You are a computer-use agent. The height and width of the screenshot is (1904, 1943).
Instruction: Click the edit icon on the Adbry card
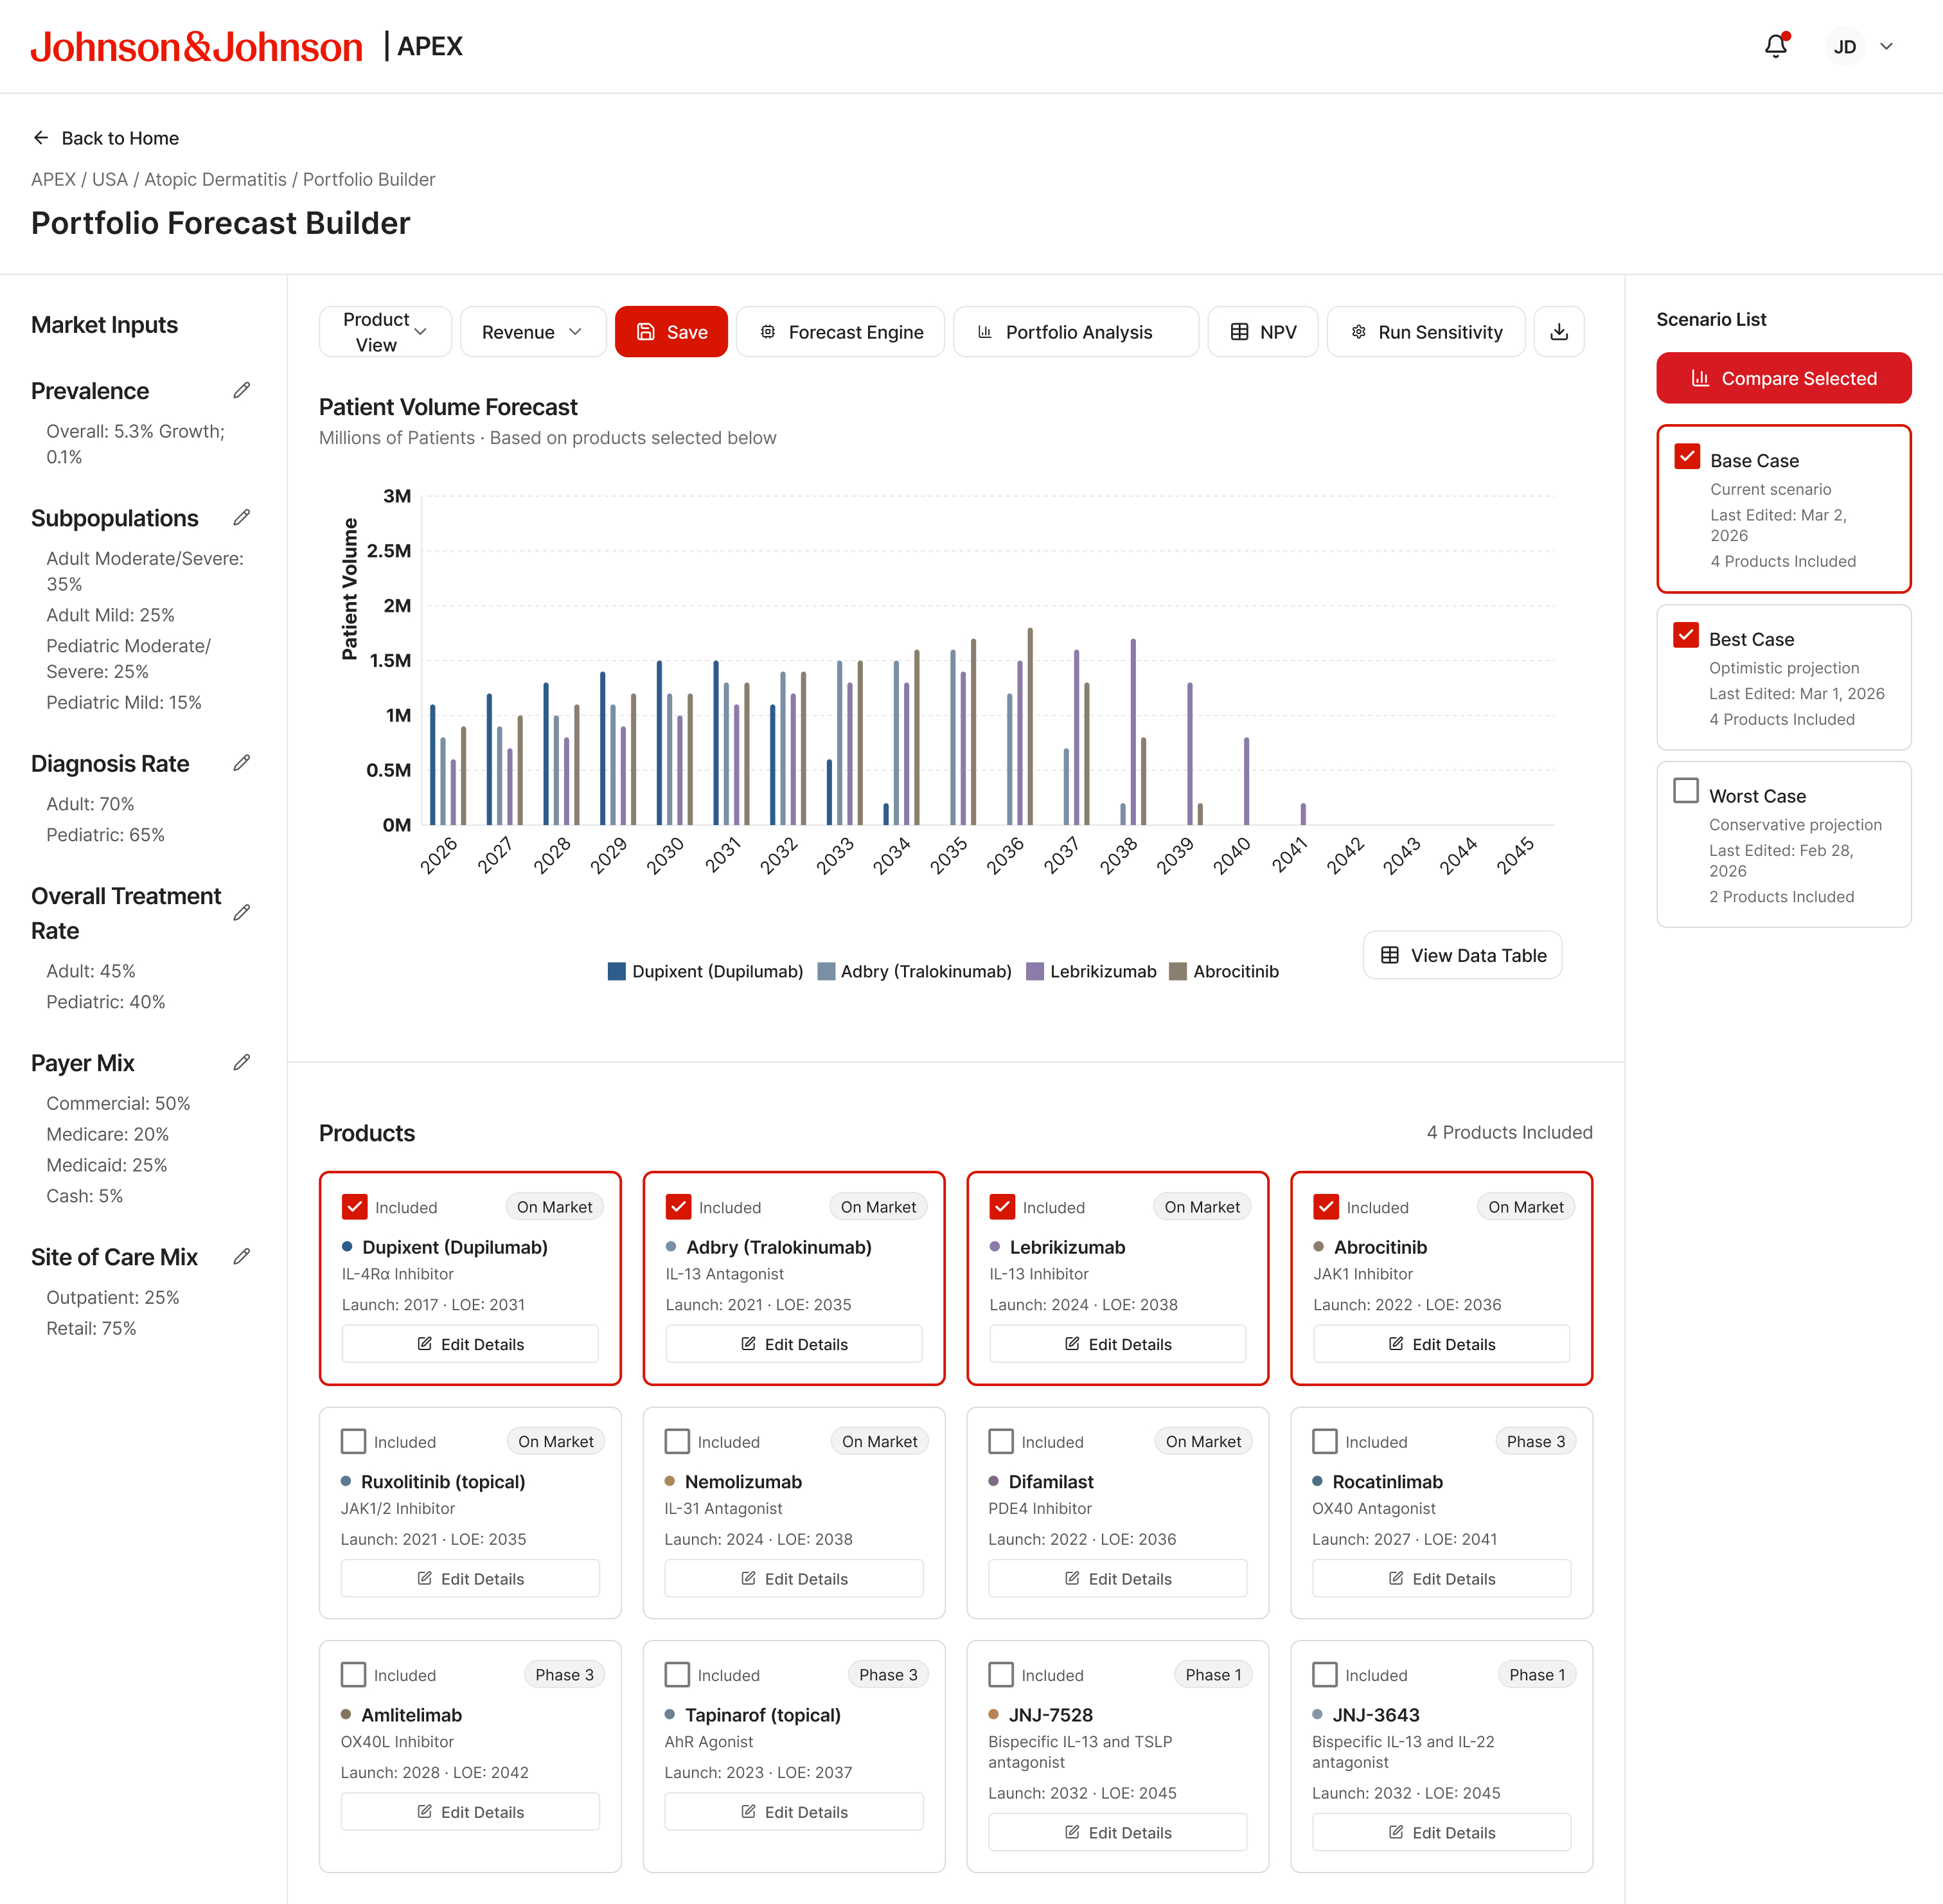748,1344
